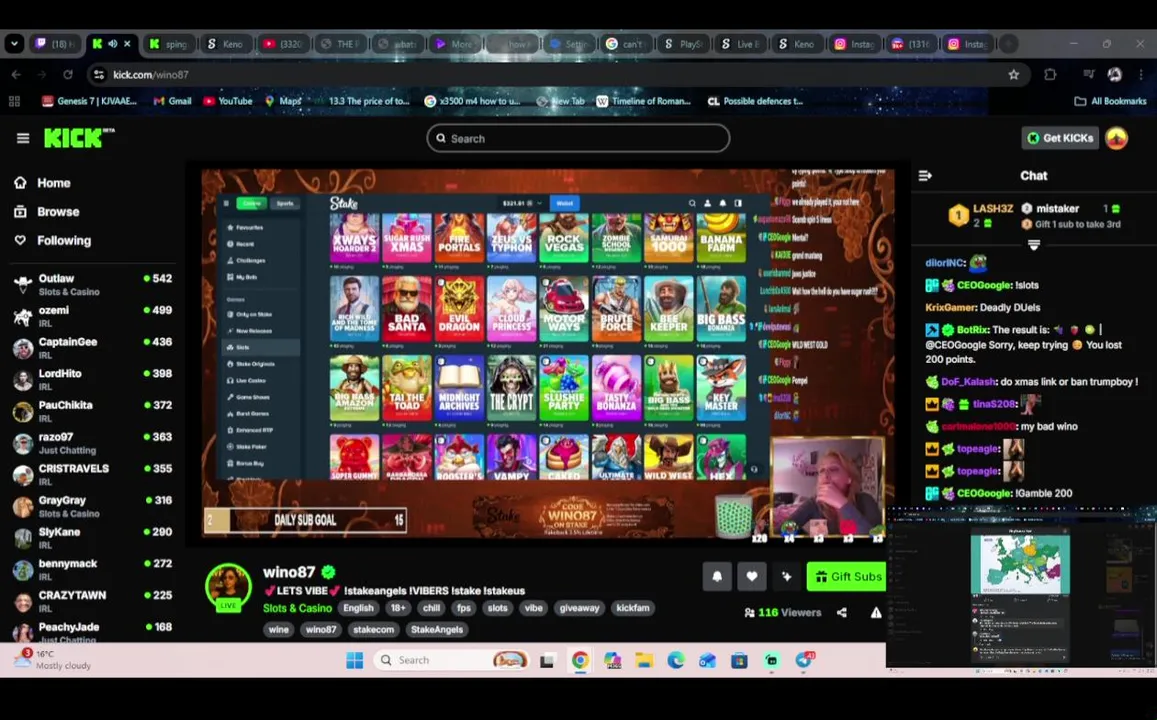Open Outlaw's channel in the sidebar
Image resolution: width=1157 pixels, height=720 pixels.
tap(92, 284)
